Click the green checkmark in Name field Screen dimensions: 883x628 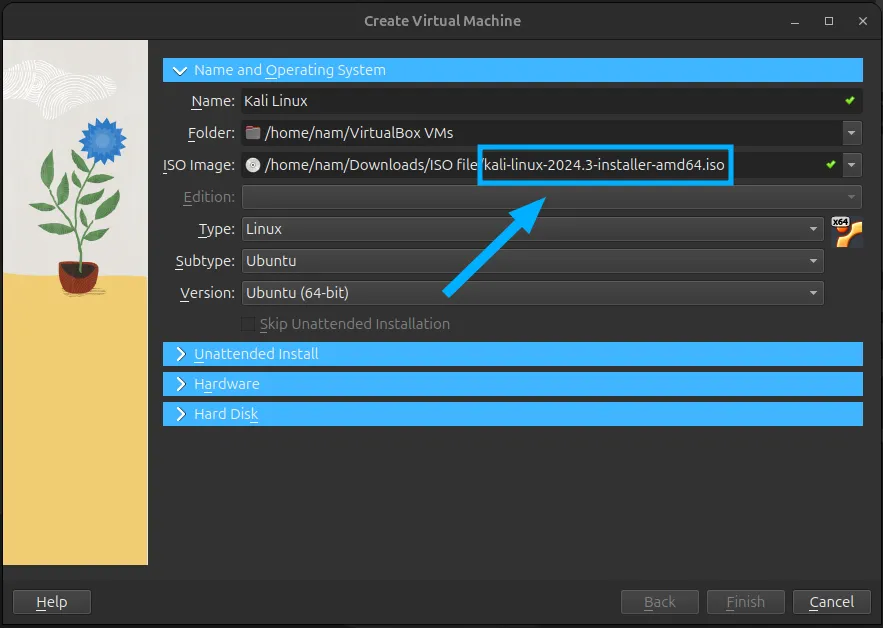coord(850,100)
